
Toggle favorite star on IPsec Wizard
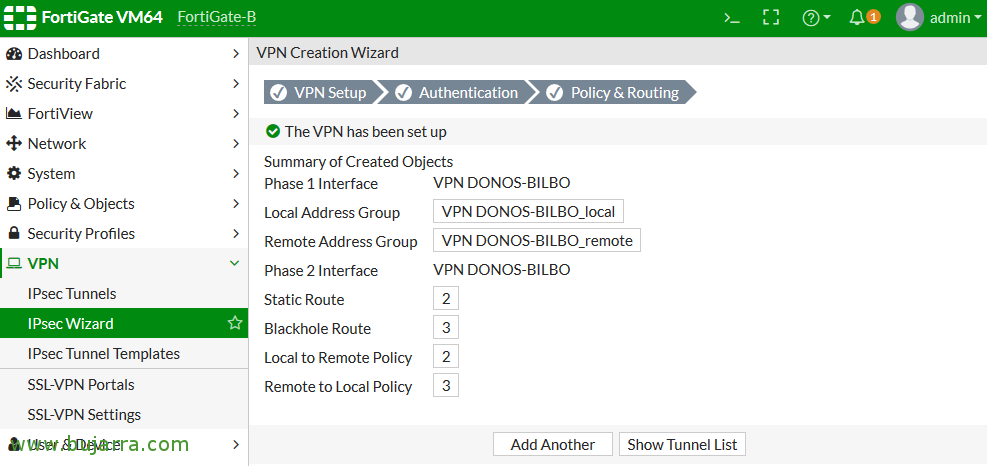[x=235, y=324]
